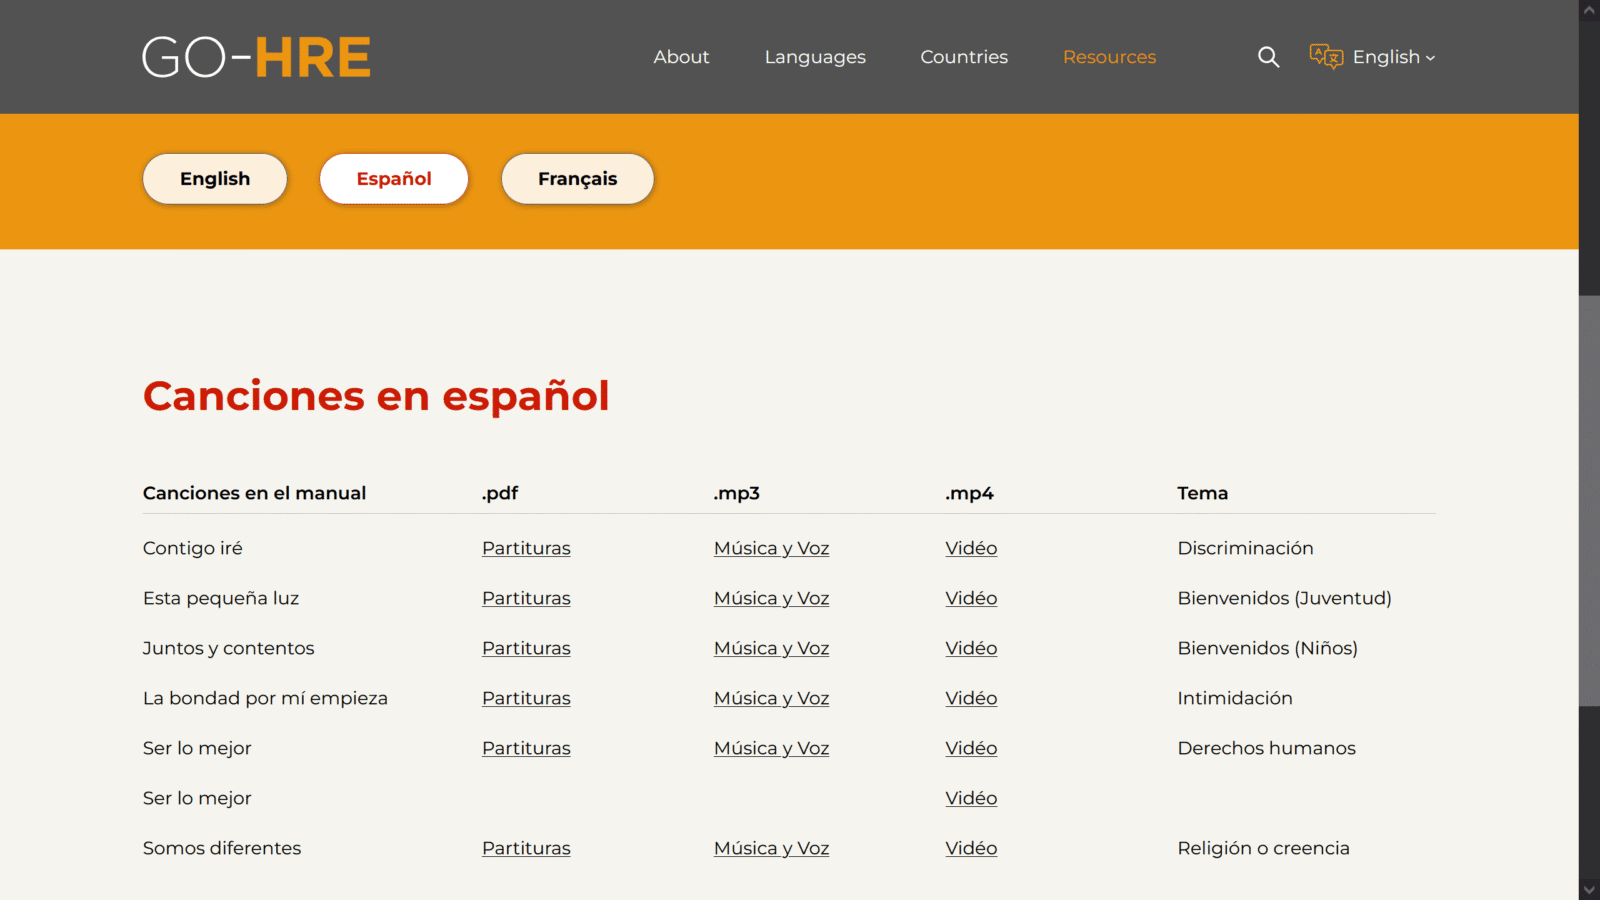The width and height of the screenshot is (1600, 900).
Task: Click the translate language icon
Action: pos(1326,57)
